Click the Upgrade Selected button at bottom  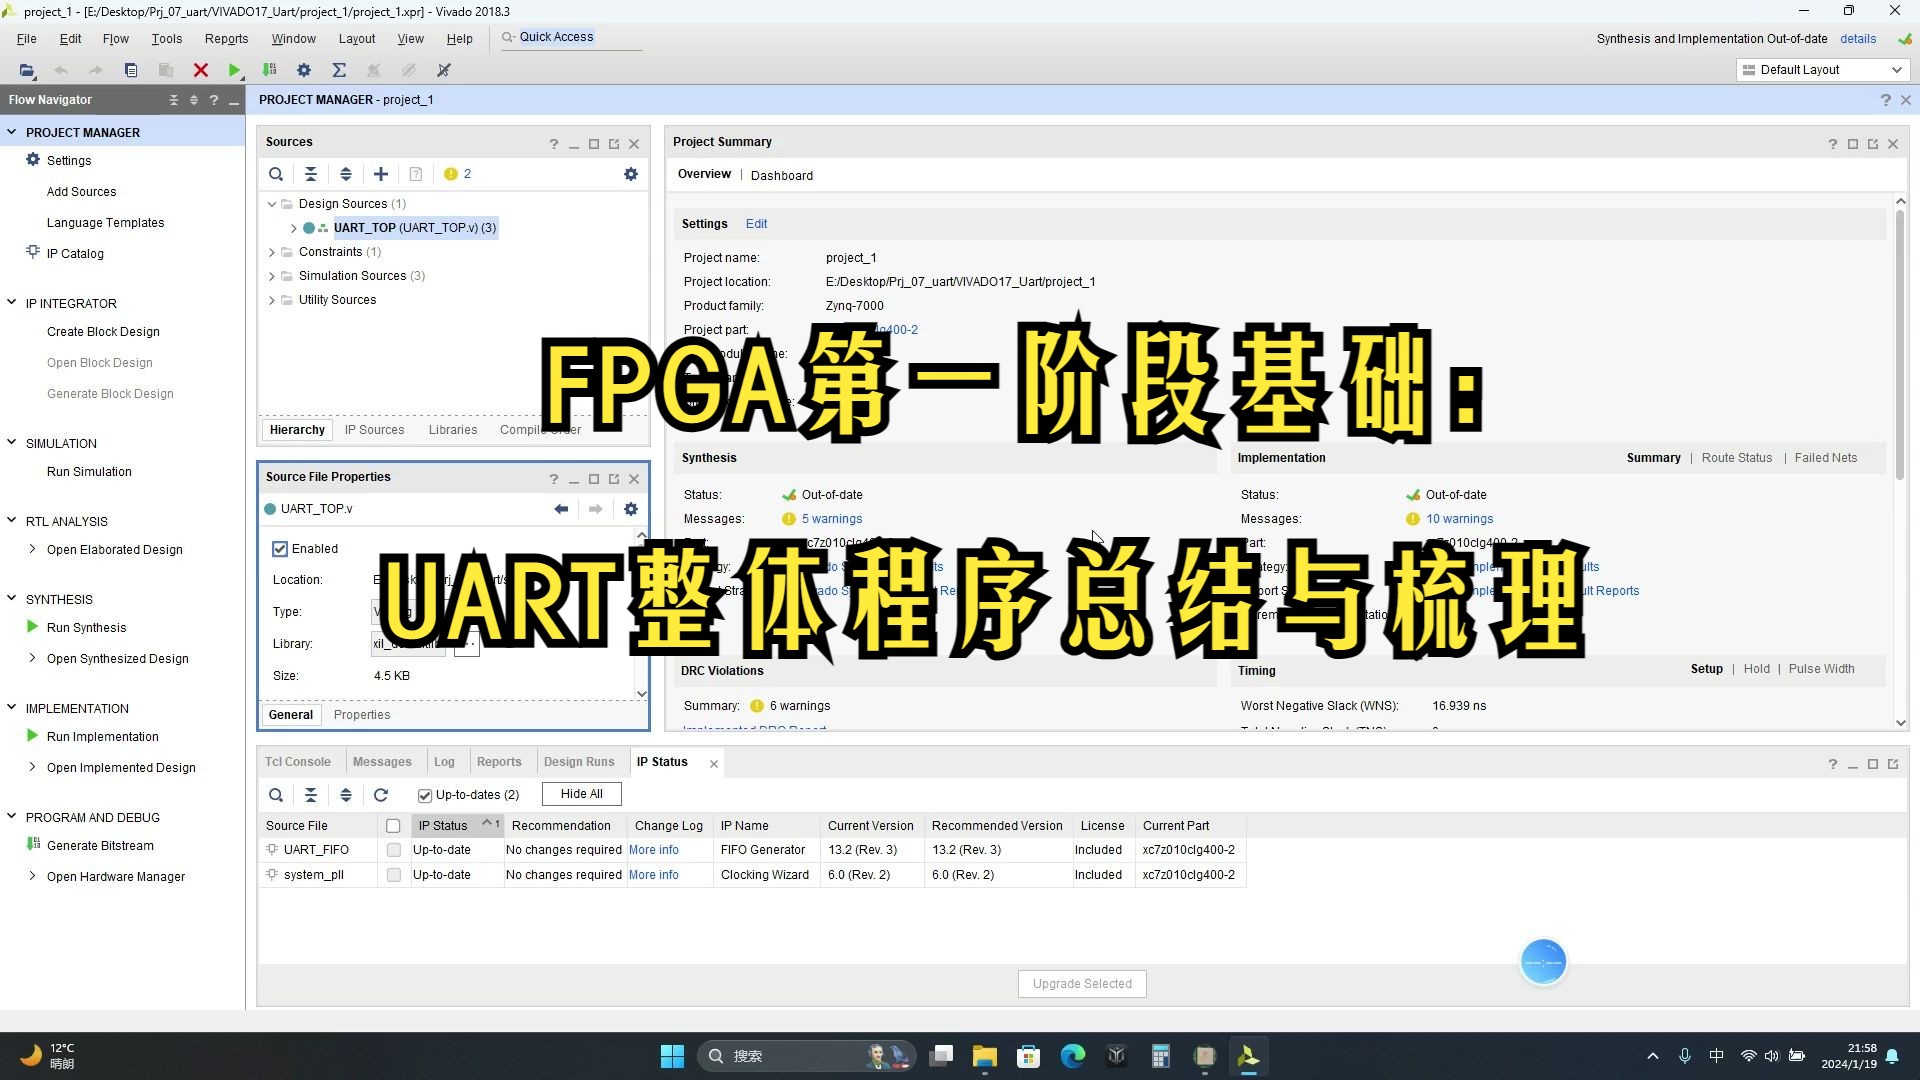[1081, 982]
